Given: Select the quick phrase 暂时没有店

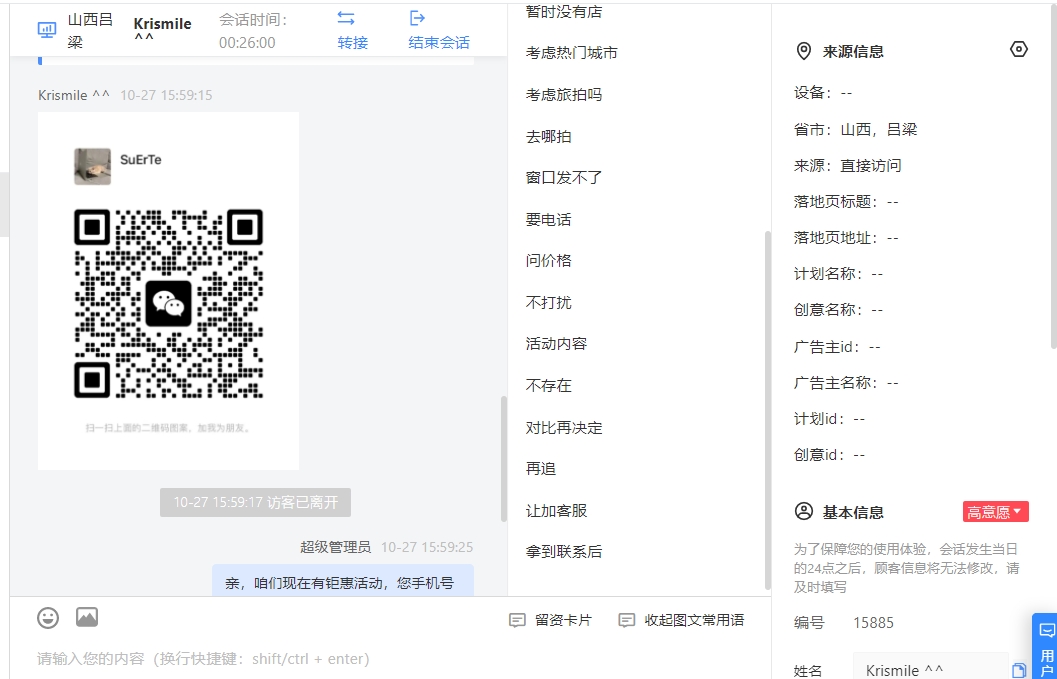Looking at the screenshot, I should pos(564,11).
